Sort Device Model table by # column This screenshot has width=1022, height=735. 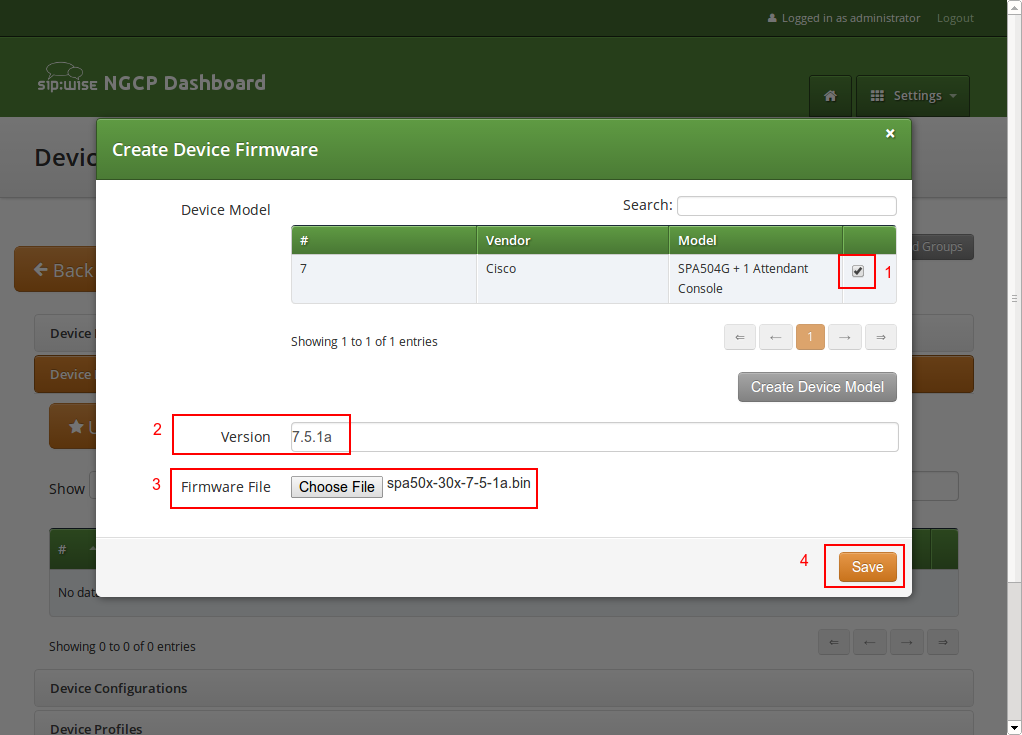point(384,240)
